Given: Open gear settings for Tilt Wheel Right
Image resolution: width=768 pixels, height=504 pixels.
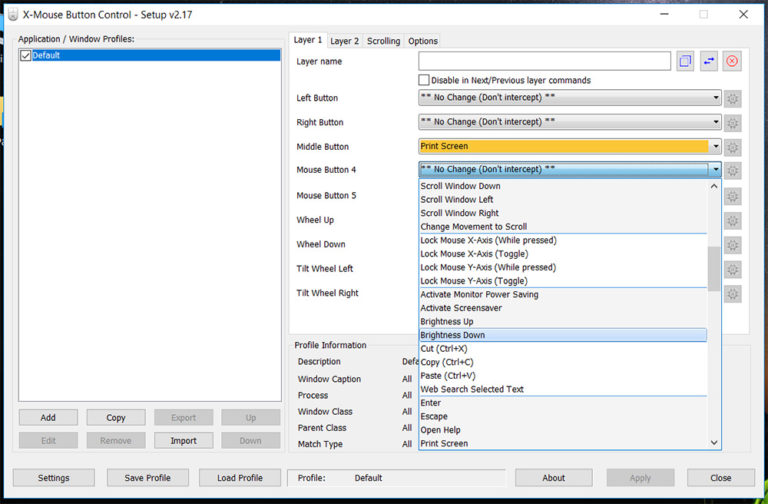Looking at the screenshot, I should (x=732, y=294).
